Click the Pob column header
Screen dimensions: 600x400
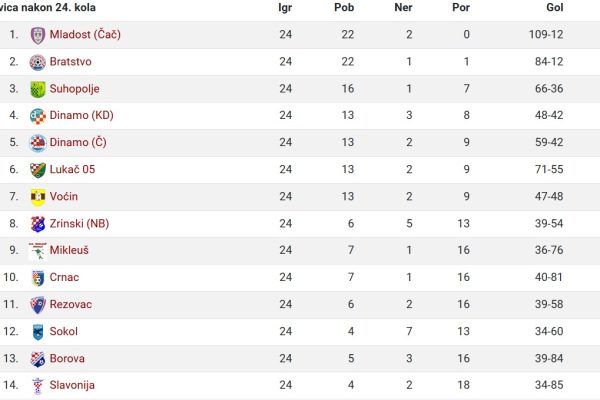click(344, 7)
